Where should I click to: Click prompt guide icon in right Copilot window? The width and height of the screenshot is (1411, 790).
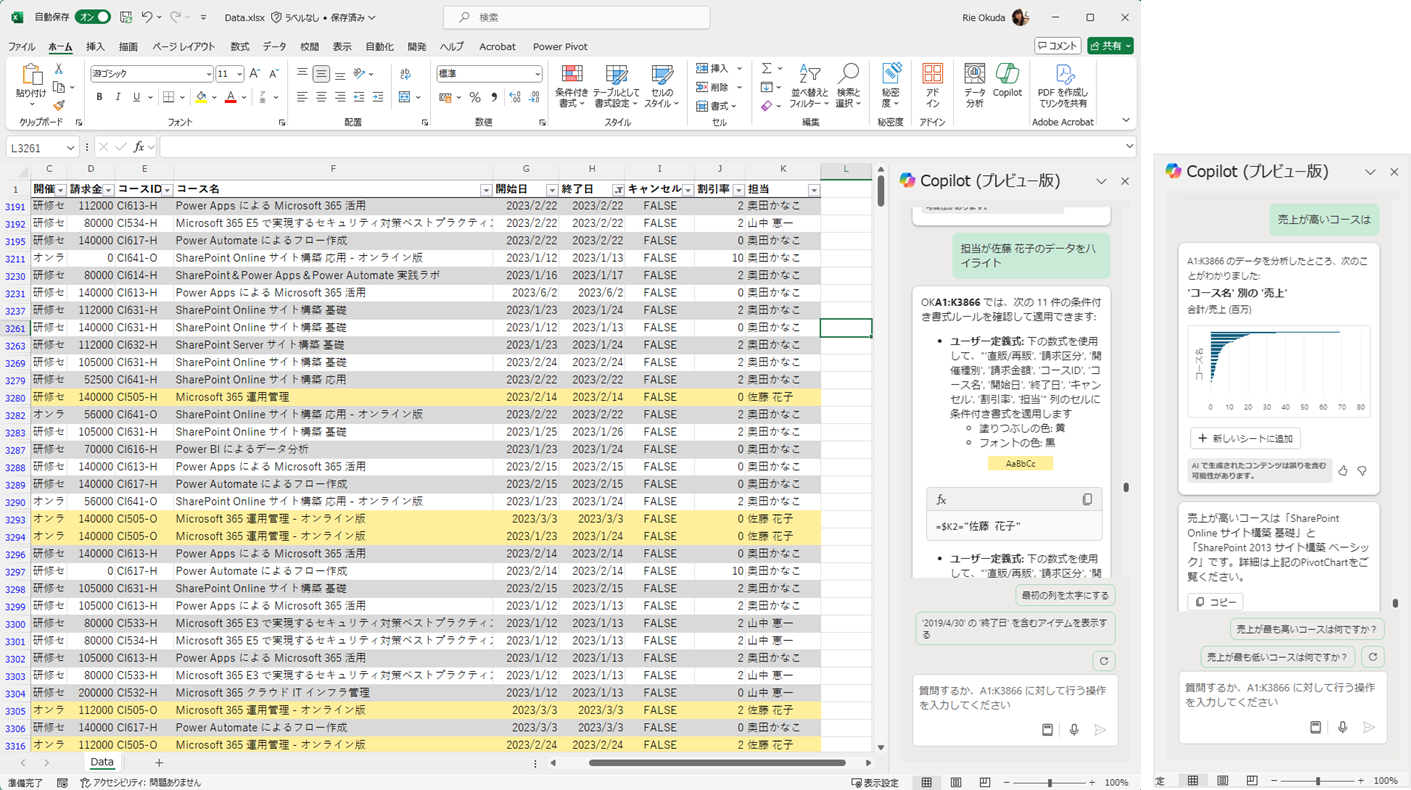(1315, 727)
